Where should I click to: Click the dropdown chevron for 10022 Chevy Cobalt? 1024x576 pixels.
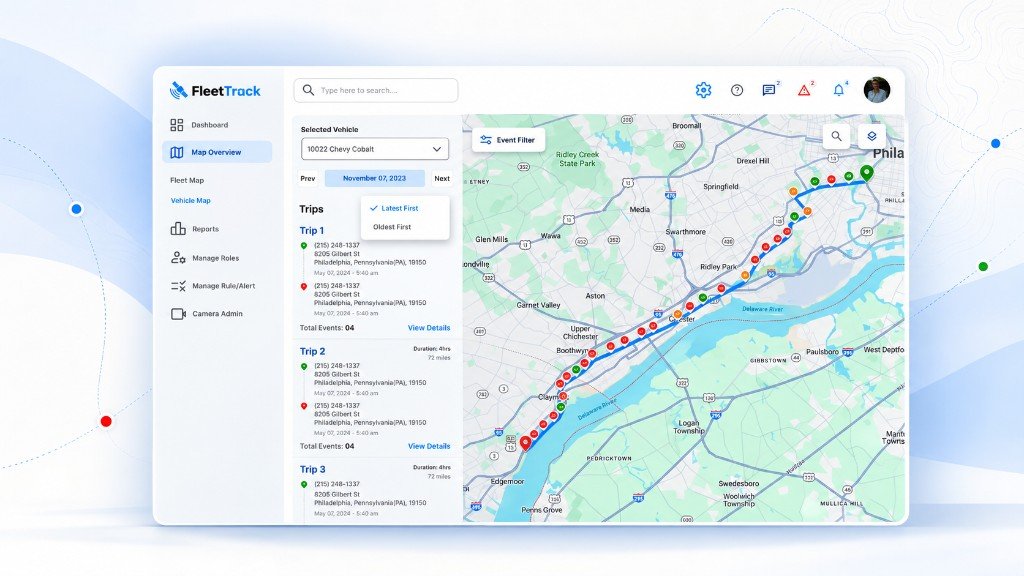click(x=437, y=149)
